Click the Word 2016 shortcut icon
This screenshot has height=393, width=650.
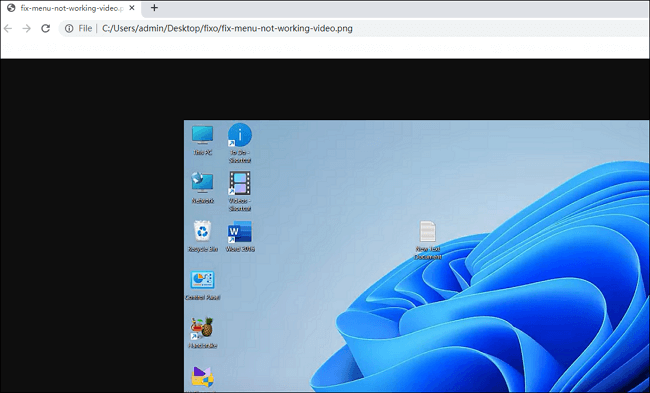click(x=240, y=232)
